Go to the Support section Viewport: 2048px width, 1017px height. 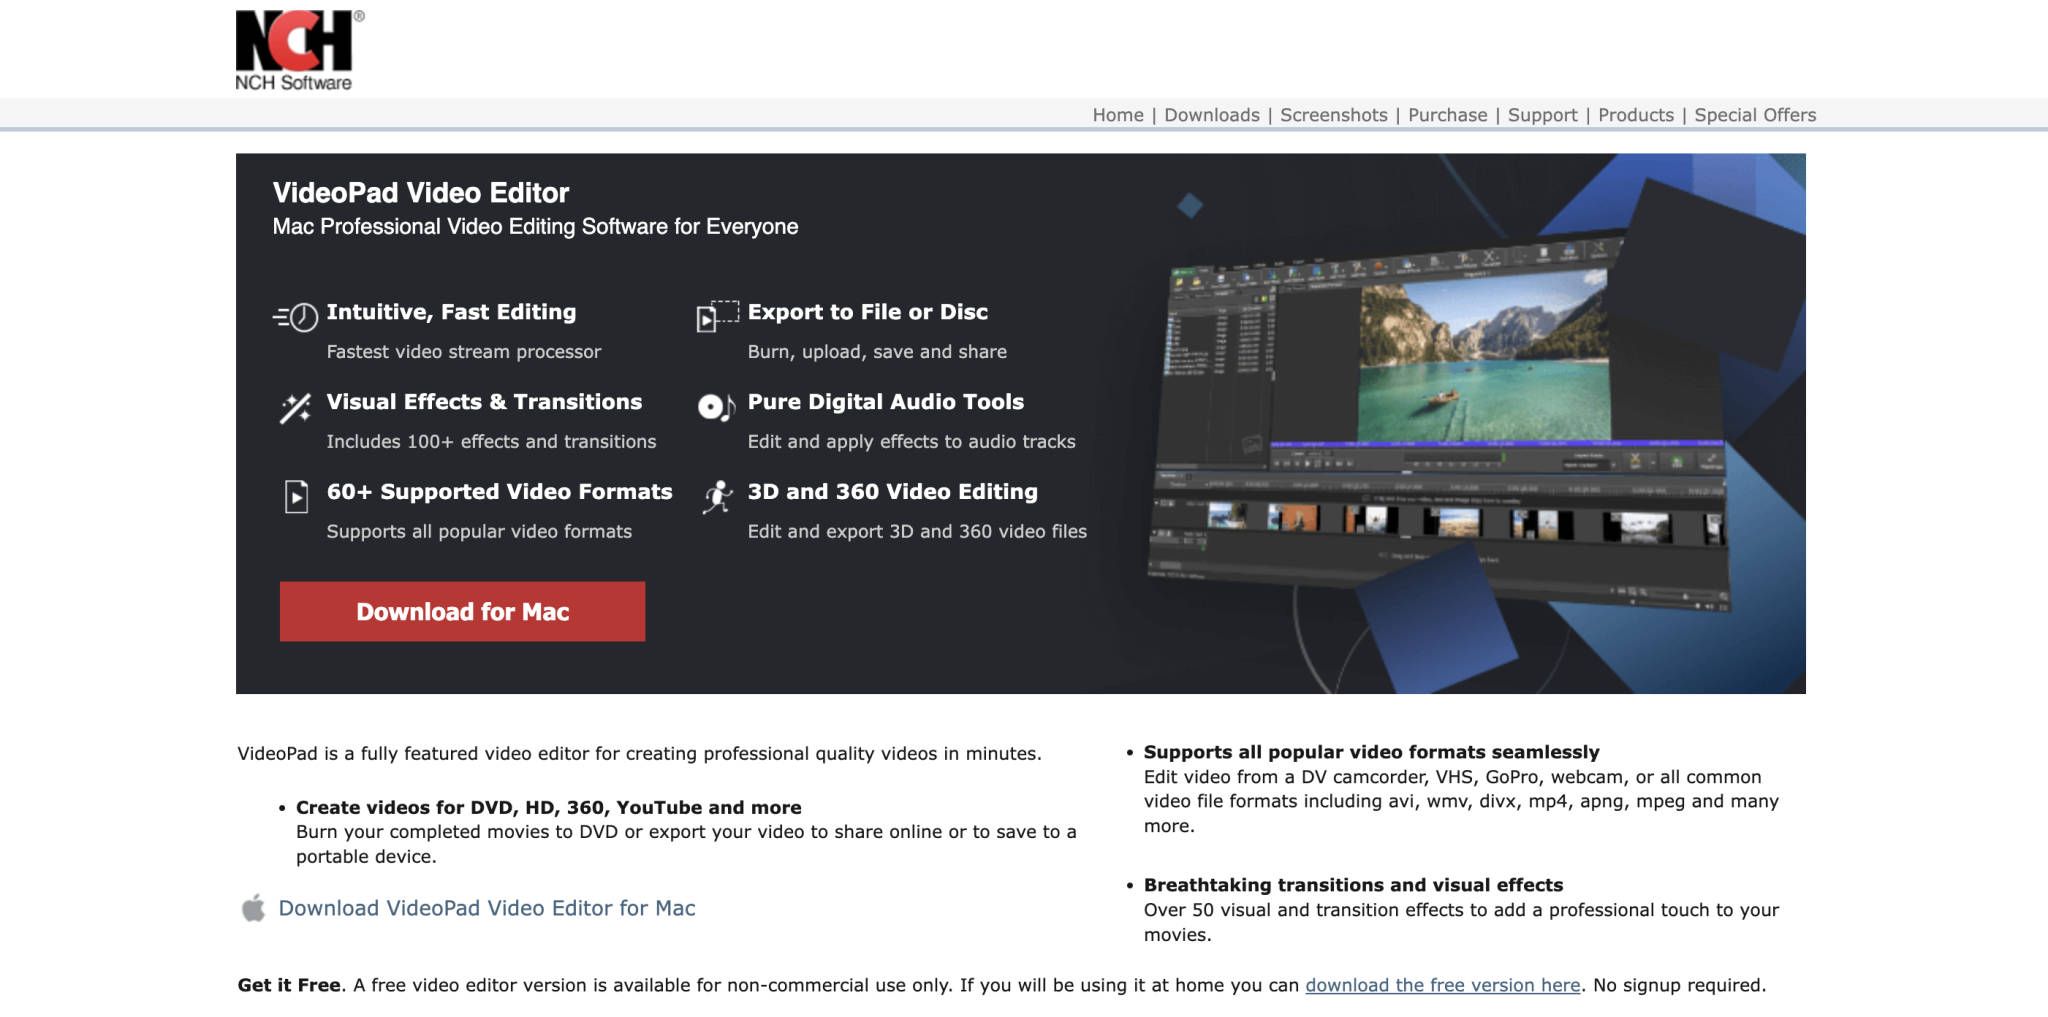(1542, 115)
